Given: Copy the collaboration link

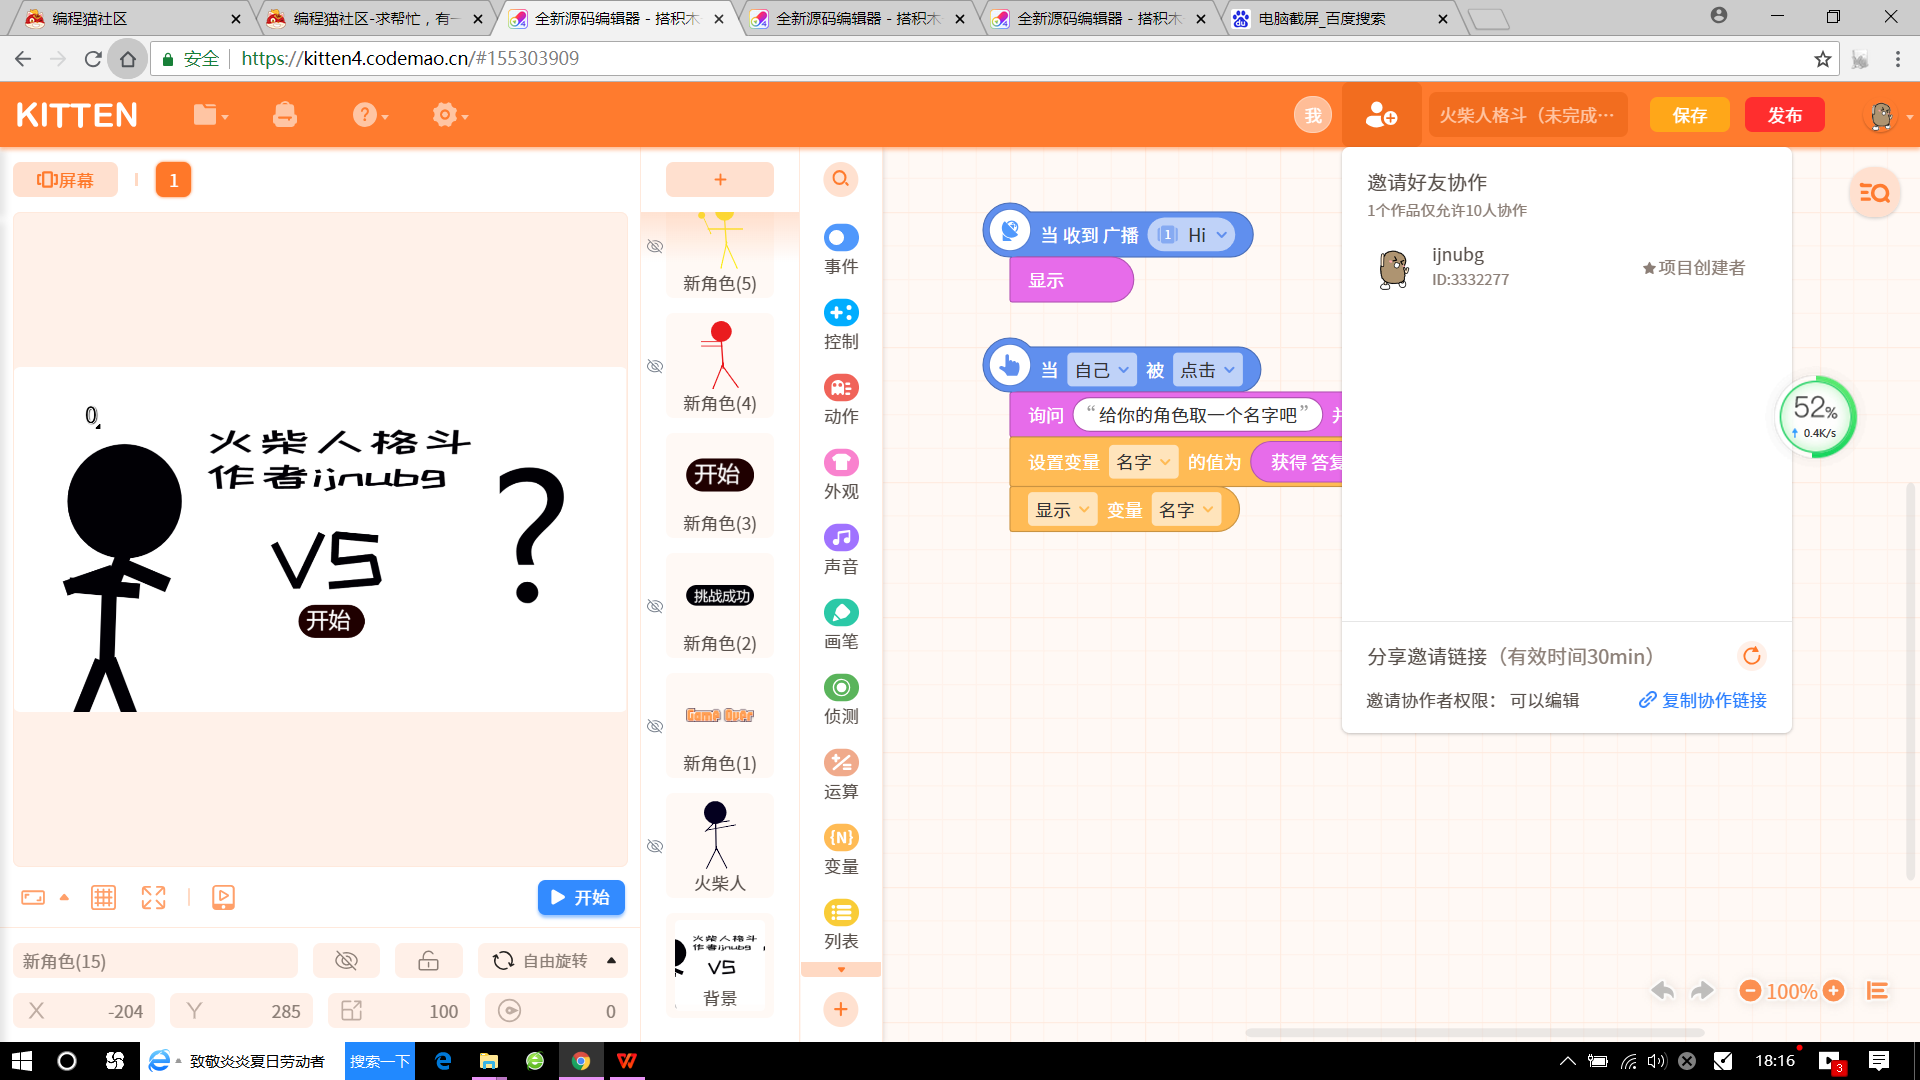Looking at the screenshot, I should tap(1702, 700).
